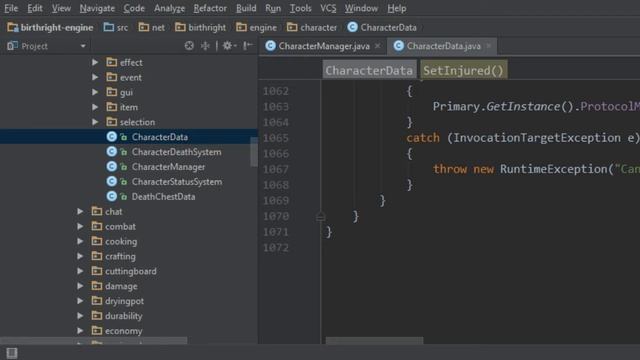Click SetInjured() method breadcrumb
640x360 pixels.
(x=463, y=70)
